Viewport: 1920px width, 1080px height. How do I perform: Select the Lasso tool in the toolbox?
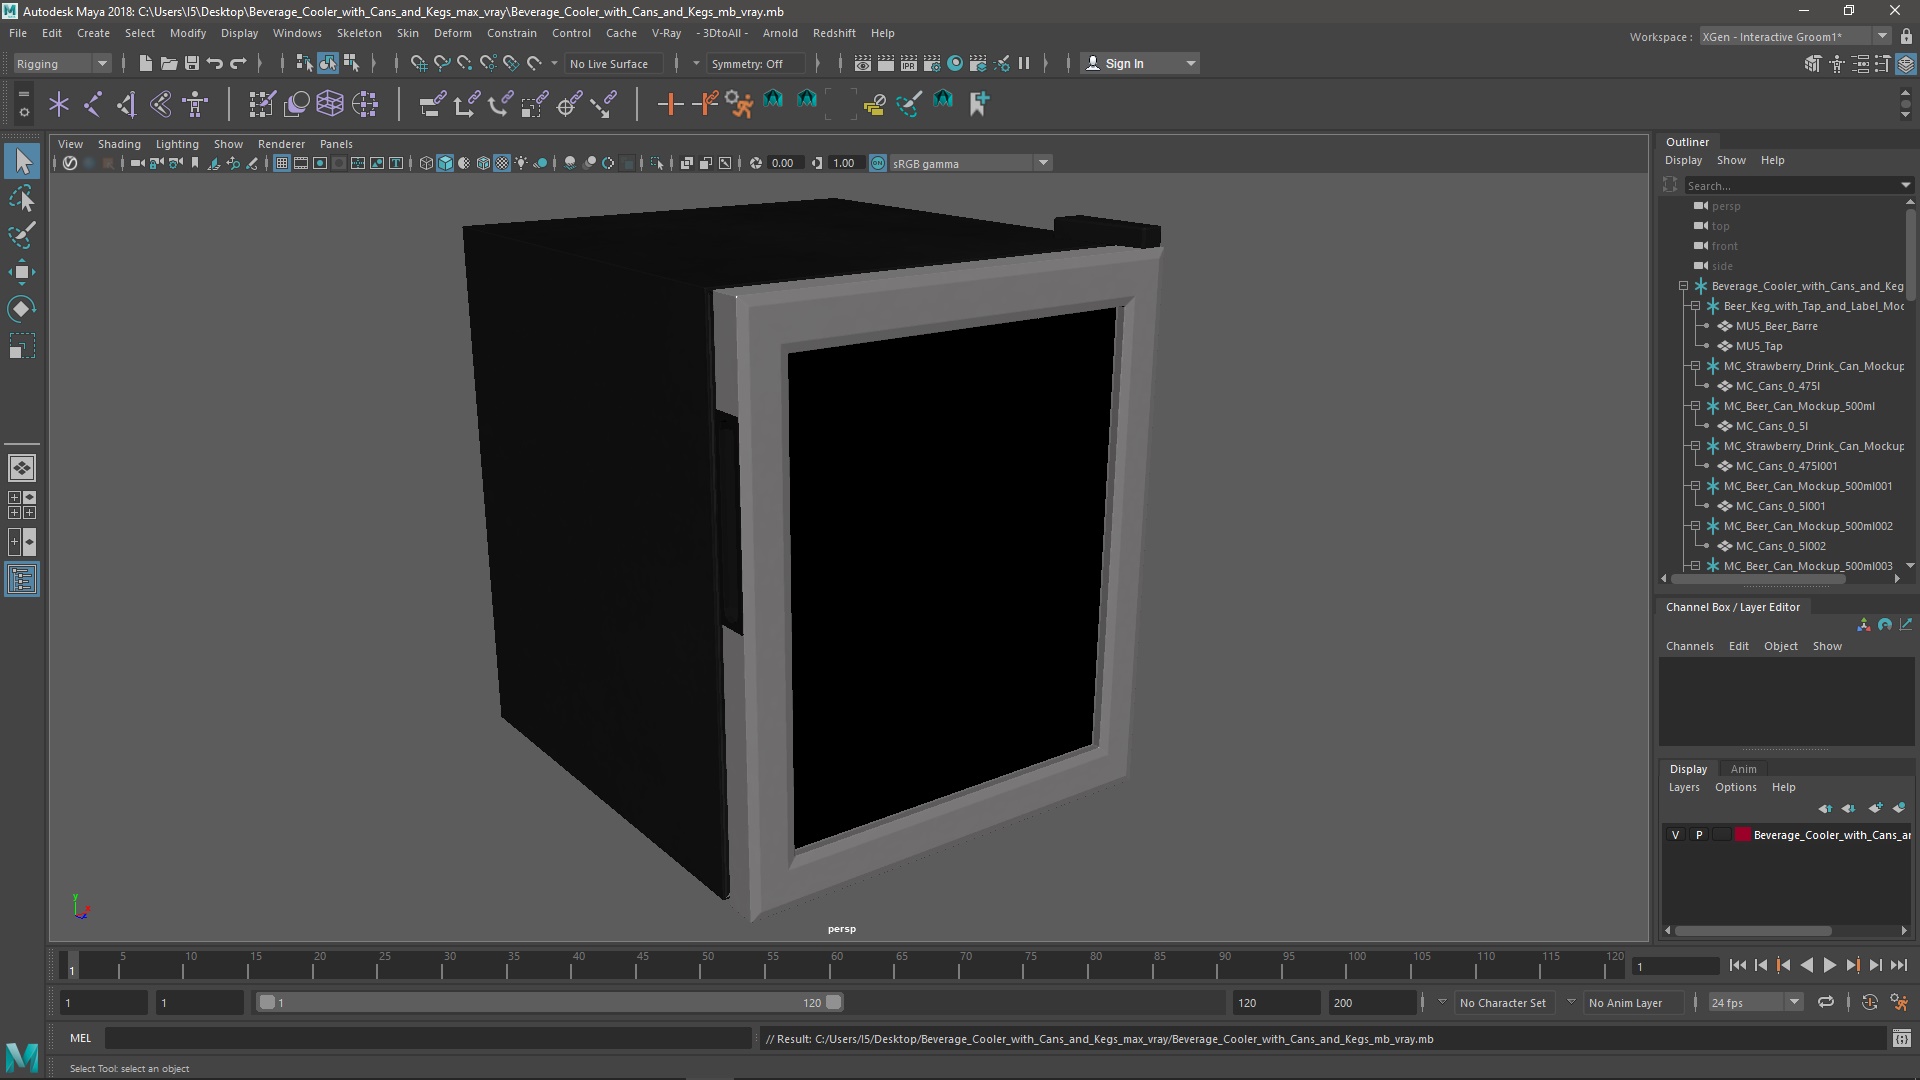pyautogui.click(x=22, y=198)
